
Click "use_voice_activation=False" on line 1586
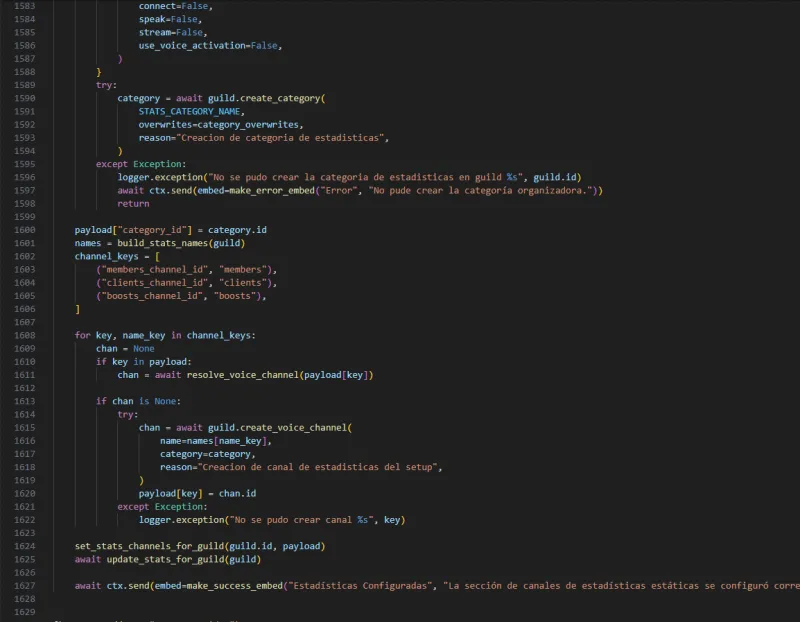208,45
